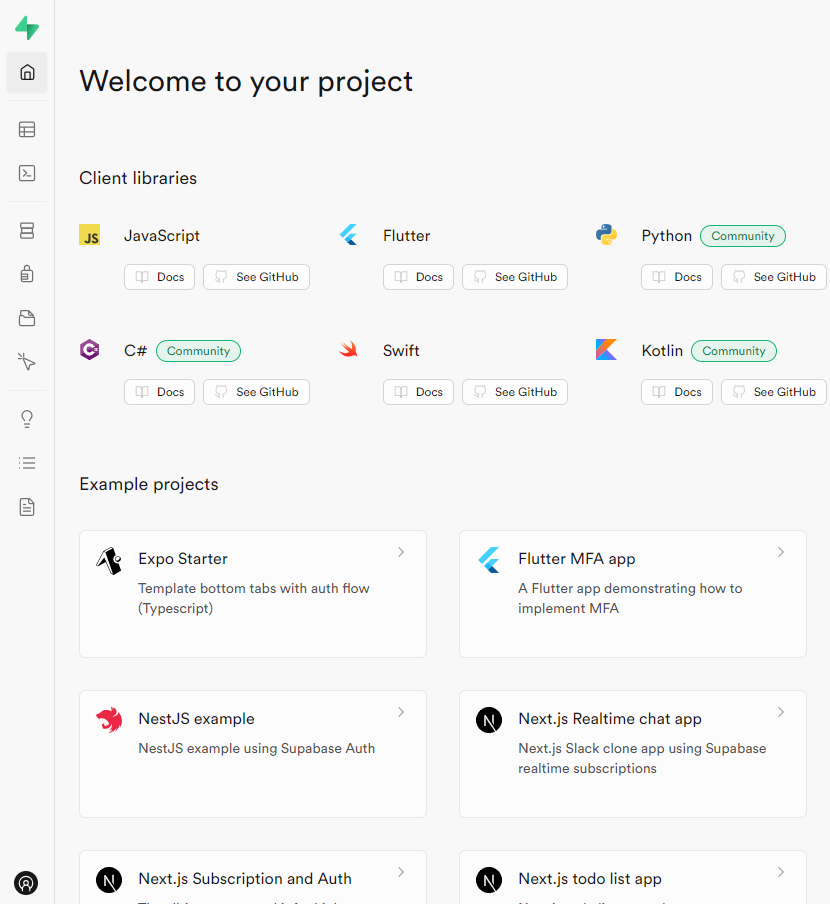Click See GitHub for C# library
Image resolution: width=830 pixels, height=904 pixels.
tap(256, 392)
